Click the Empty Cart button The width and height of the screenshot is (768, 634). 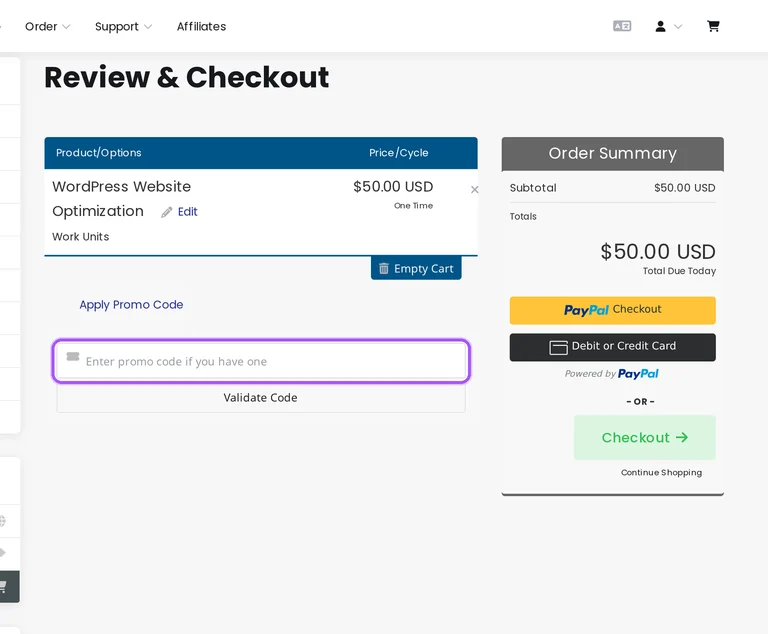(416, 268)
